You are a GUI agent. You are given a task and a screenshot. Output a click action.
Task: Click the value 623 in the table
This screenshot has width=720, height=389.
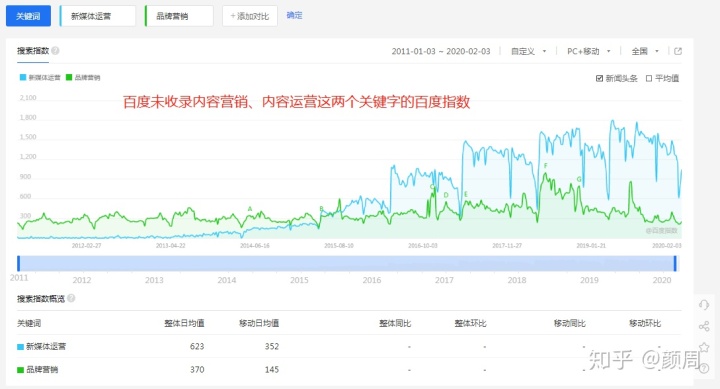pos(197,346)
